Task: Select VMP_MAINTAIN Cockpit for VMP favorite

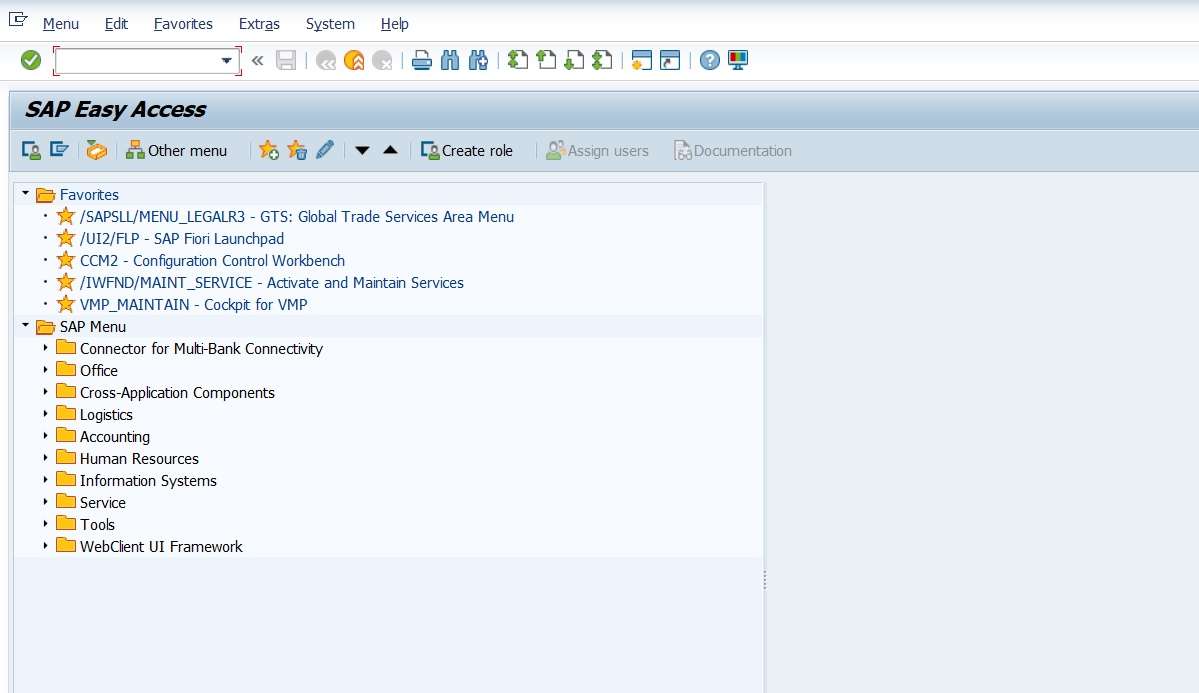Action: (x=193, y=304)
